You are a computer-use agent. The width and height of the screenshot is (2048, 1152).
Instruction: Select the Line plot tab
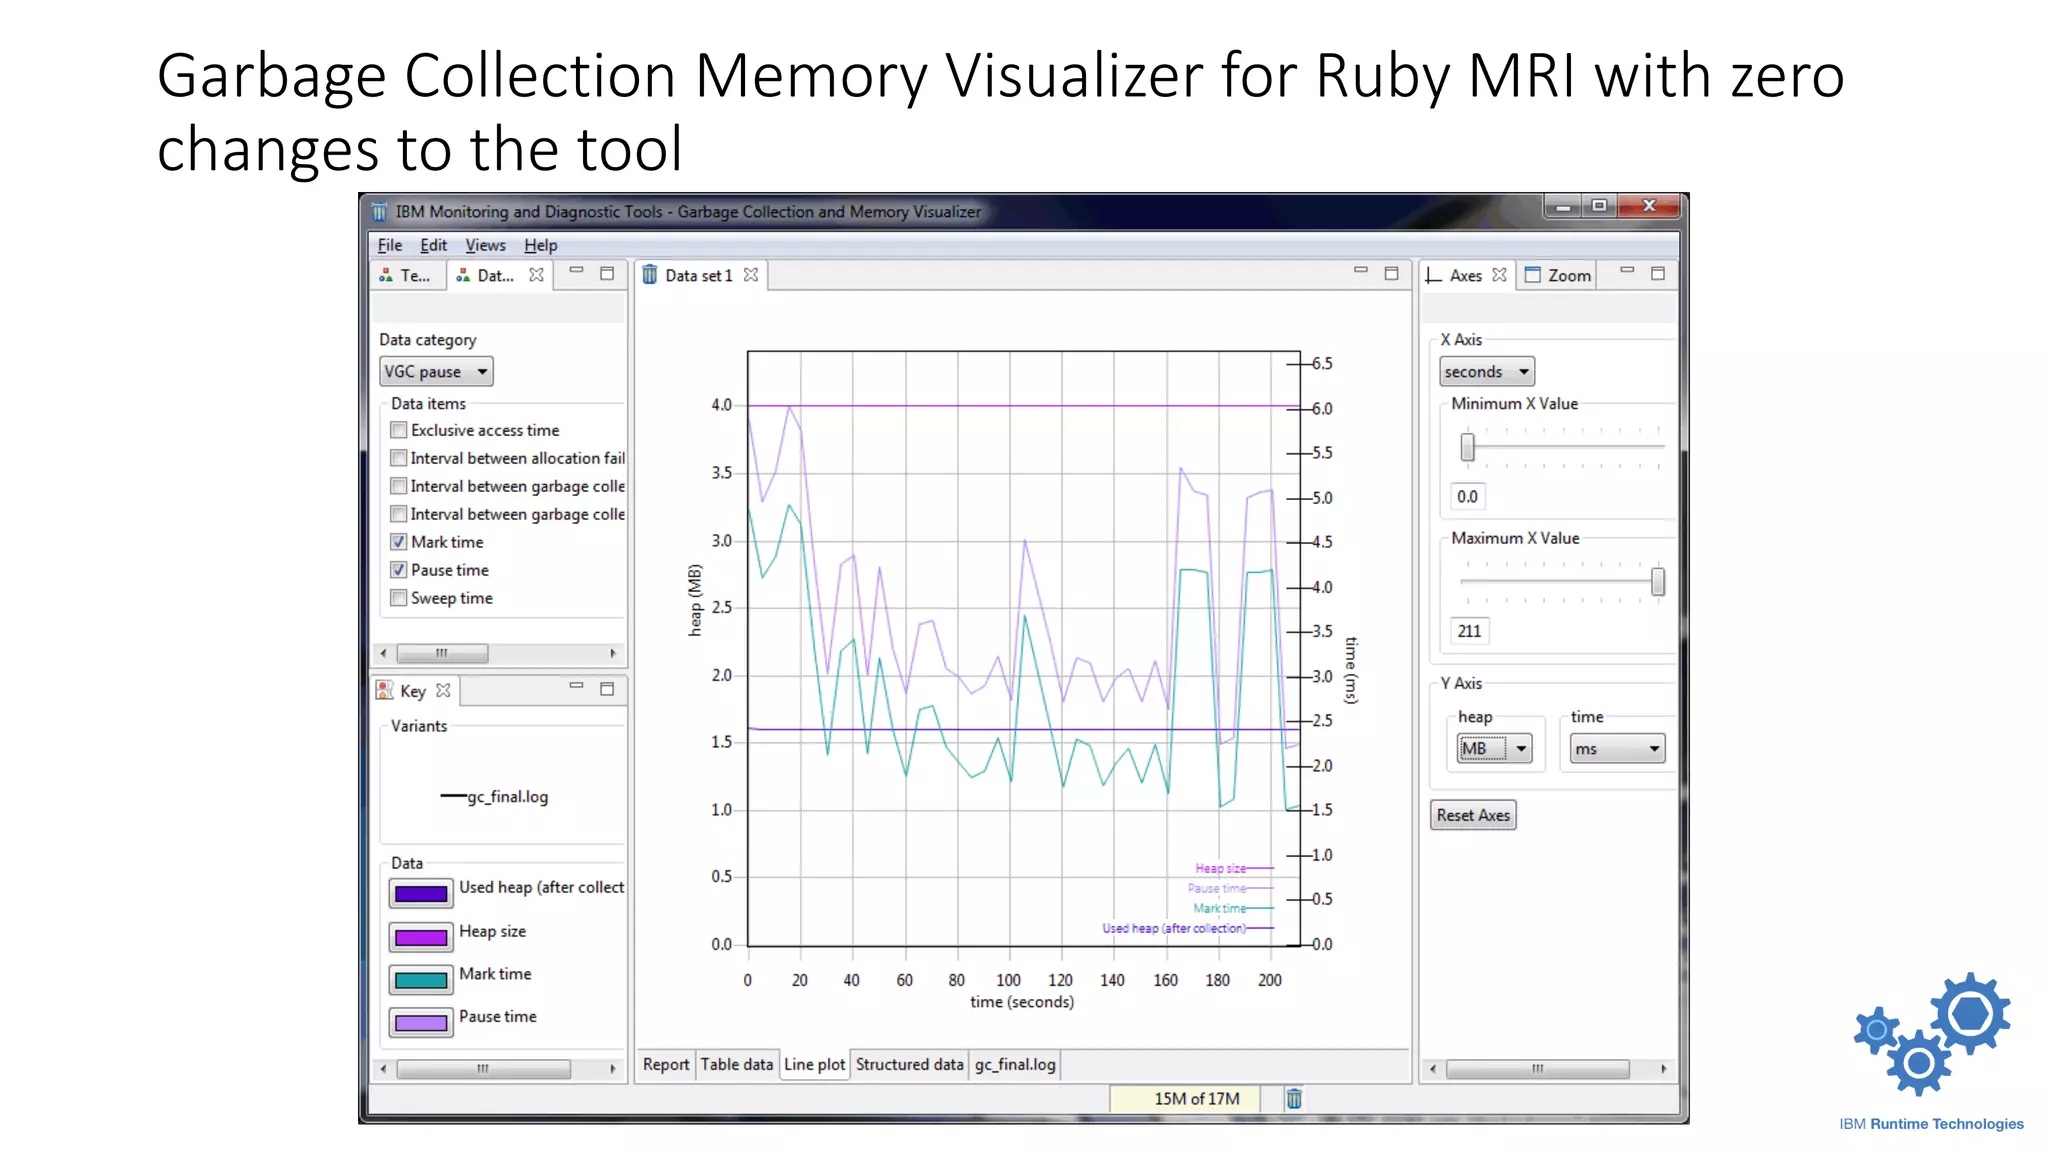814,1064
